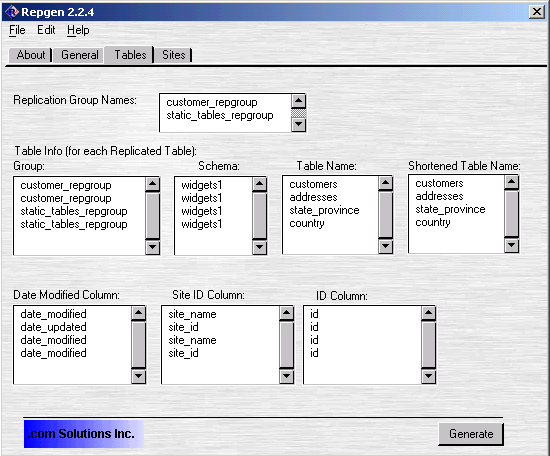The width and height of the screenshot is (550, 456).
Task: Click up arrow of Schema list scrollbar
Action: point(260,184)
